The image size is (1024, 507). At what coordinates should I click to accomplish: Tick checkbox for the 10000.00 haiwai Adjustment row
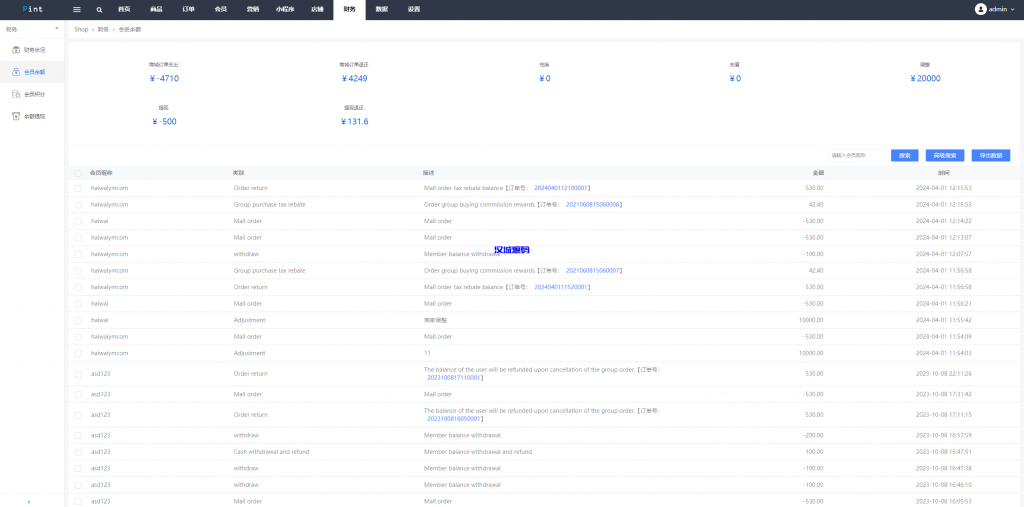(x=78, y=320)
